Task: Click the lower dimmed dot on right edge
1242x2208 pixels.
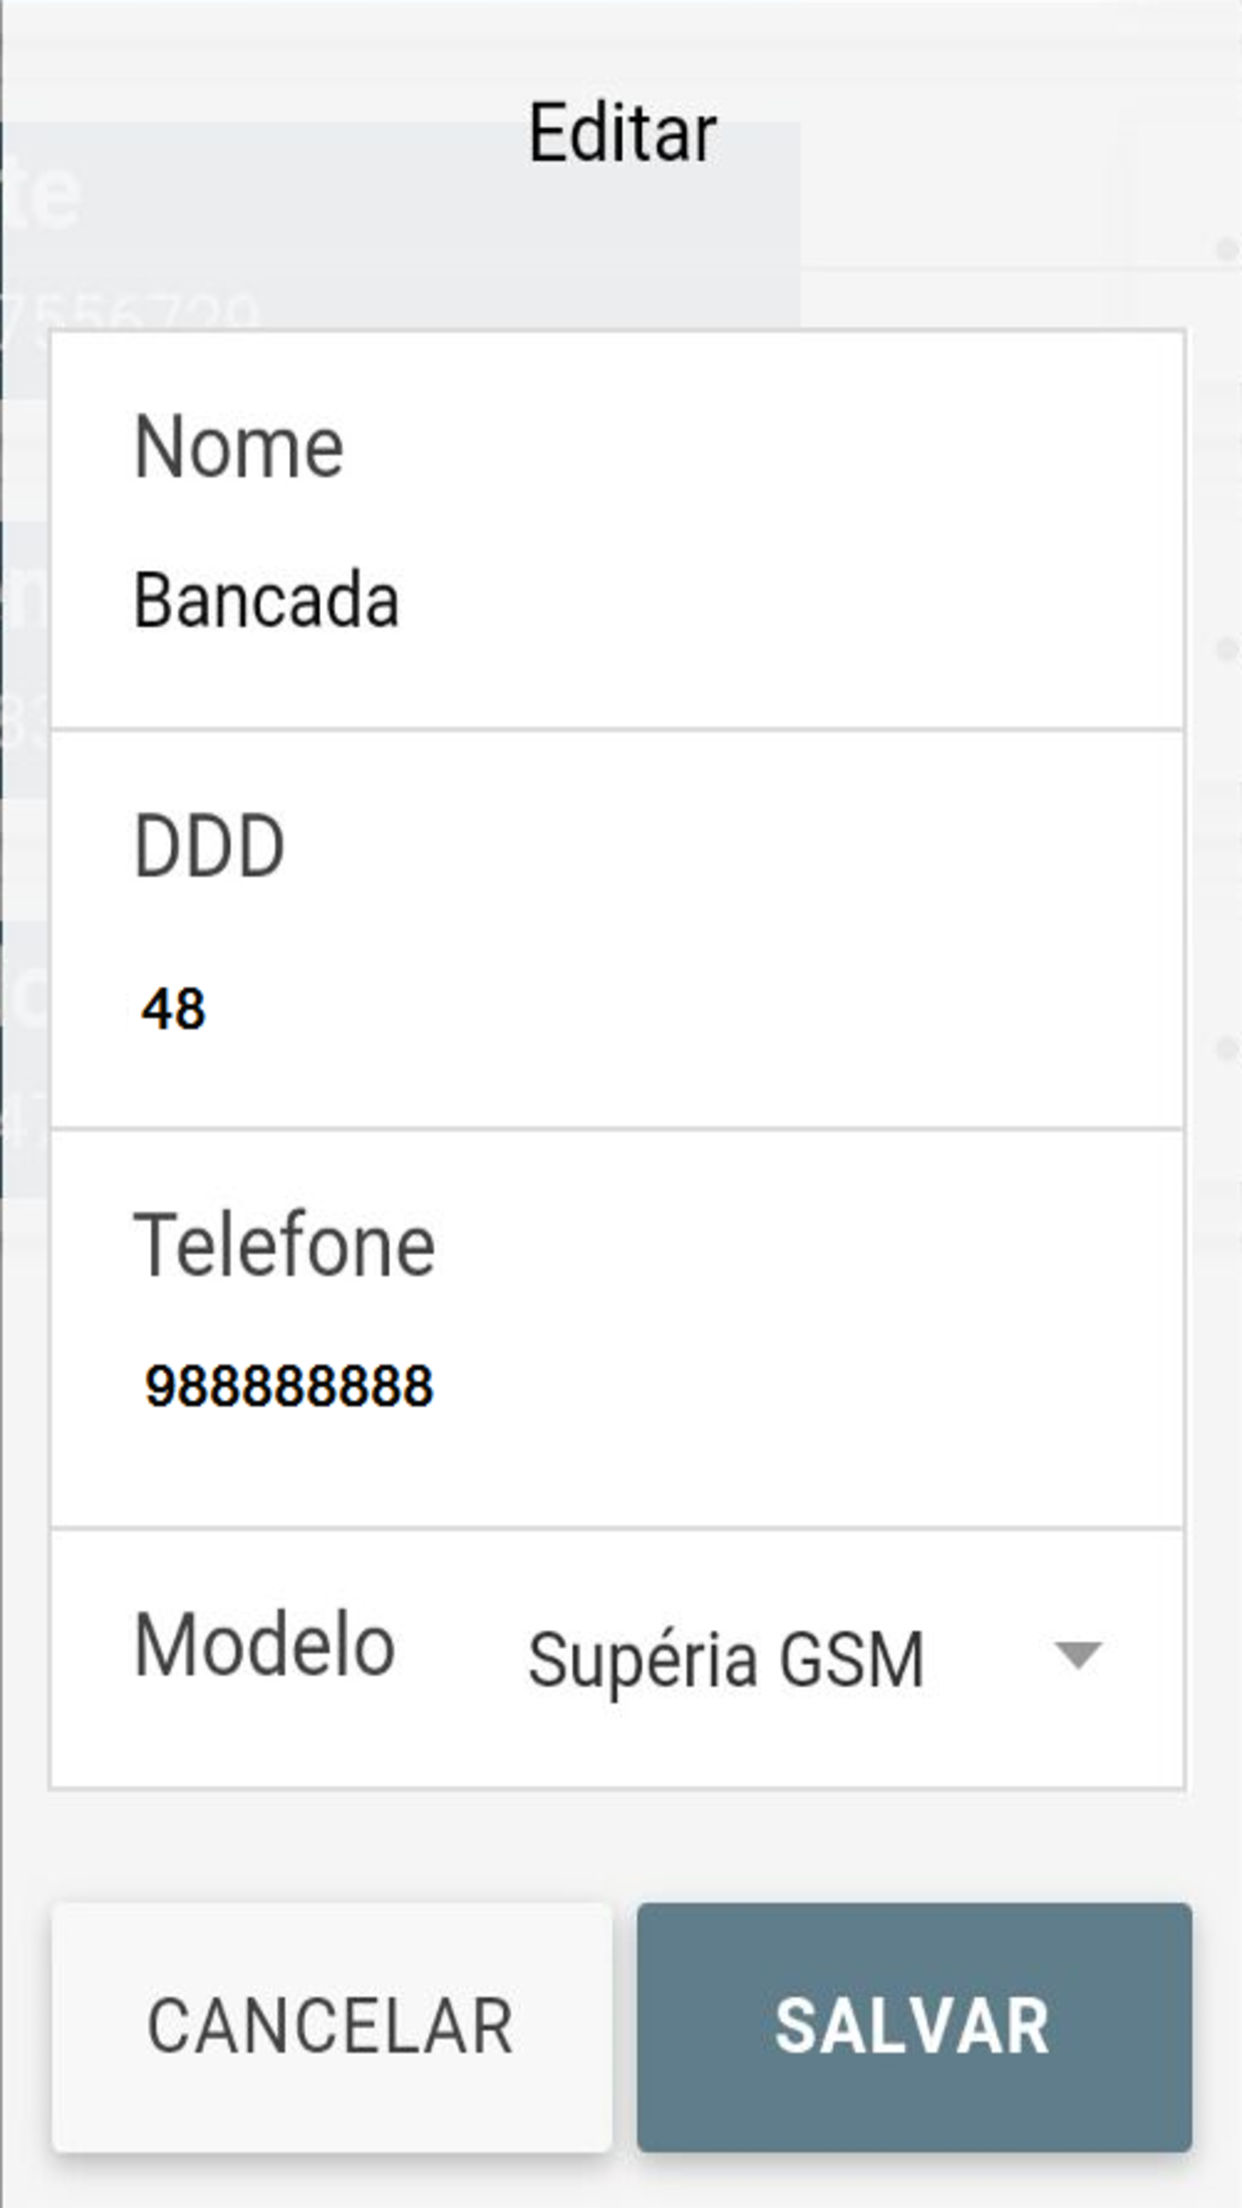Action: [x=1227, y=1049]
